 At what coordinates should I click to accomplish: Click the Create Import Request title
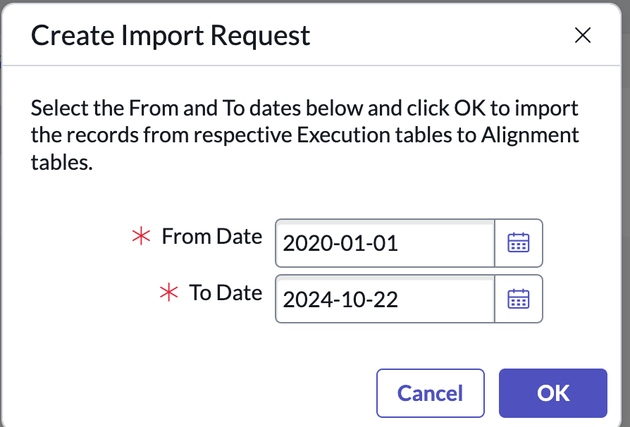(170, 36)
